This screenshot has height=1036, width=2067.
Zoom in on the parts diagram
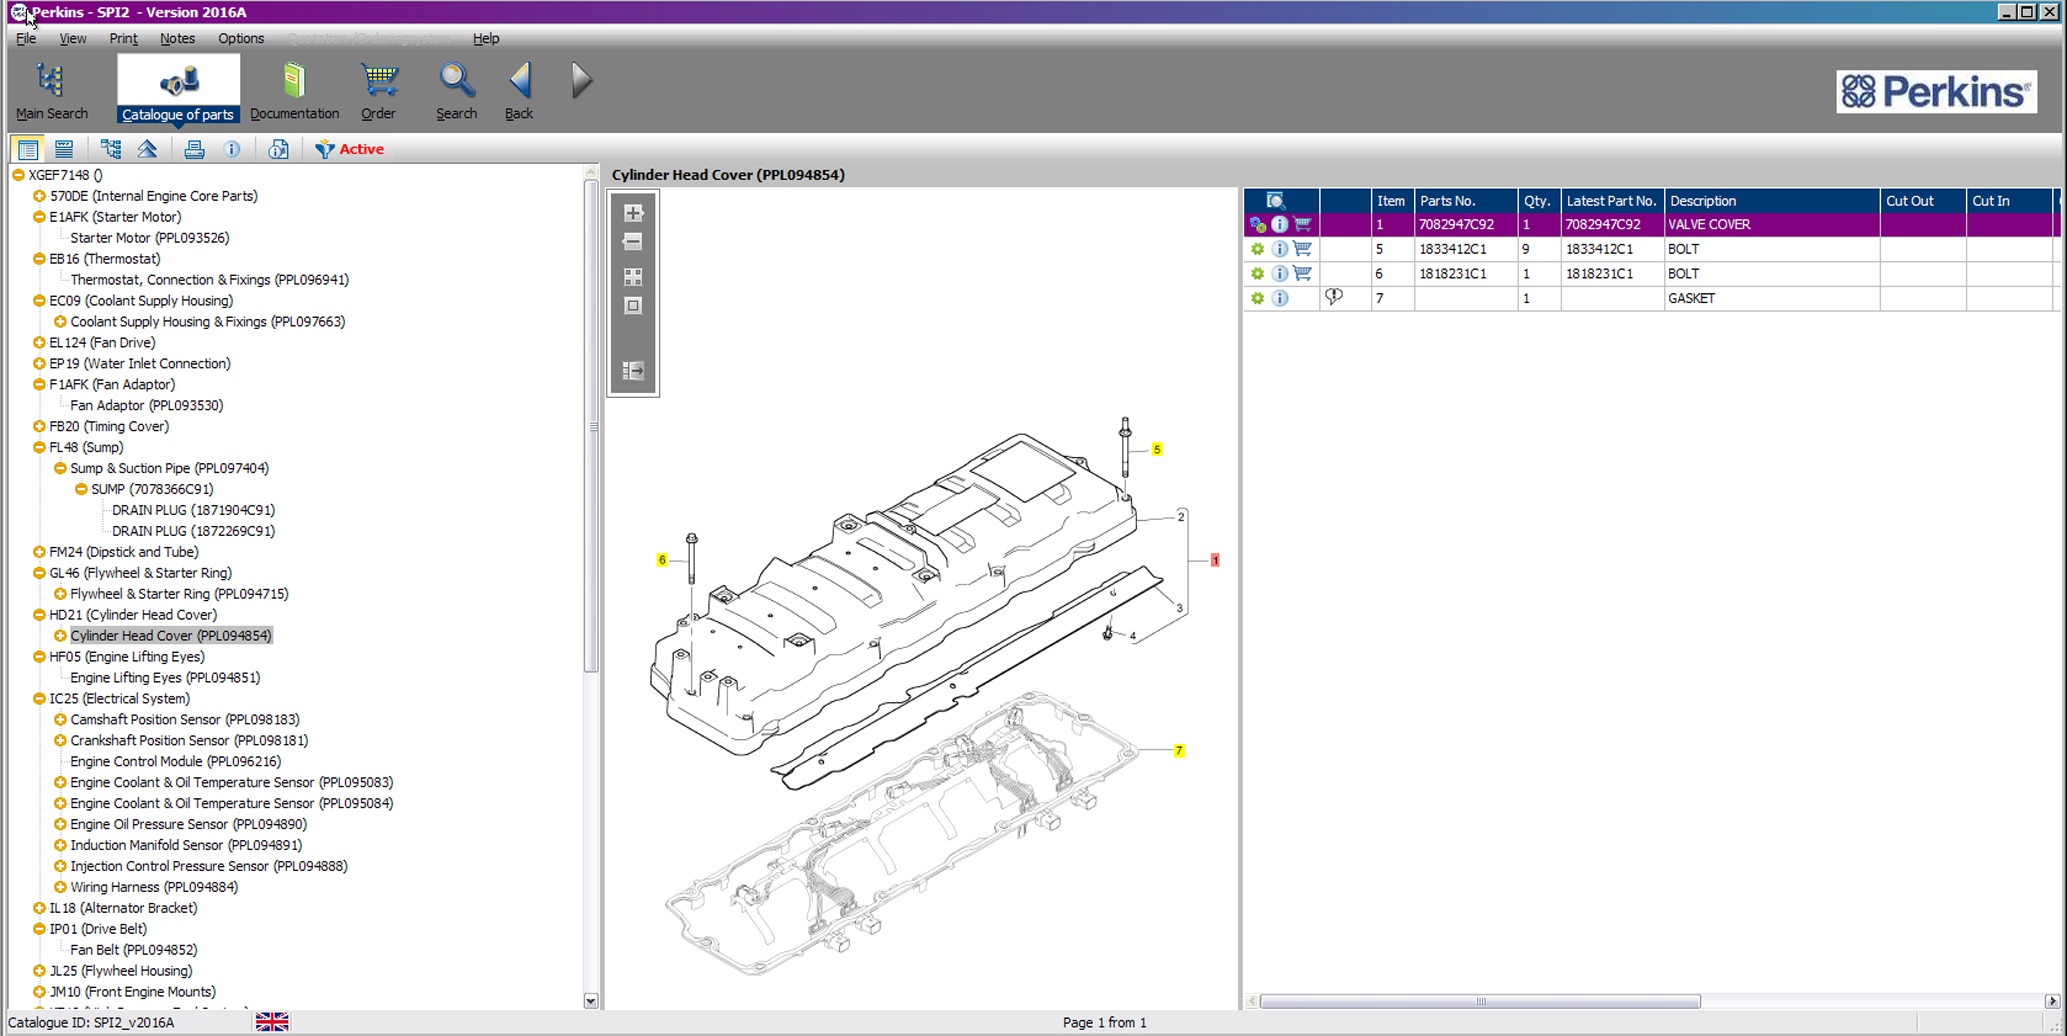click(633, 213)
